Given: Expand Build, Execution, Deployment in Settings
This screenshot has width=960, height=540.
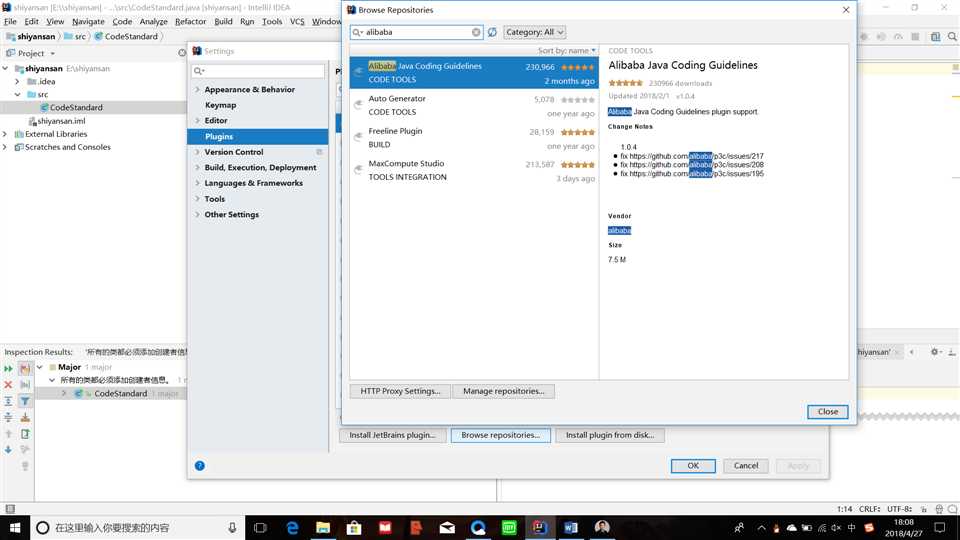Looking at the screenshot, I should tap(198, 167).
